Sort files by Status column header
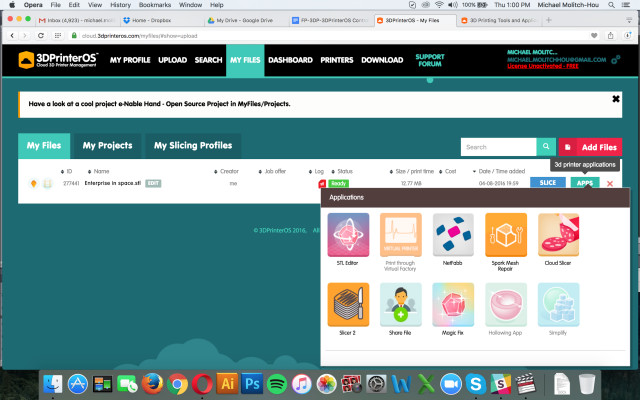The image size is (640, 400). pos(345,171)
